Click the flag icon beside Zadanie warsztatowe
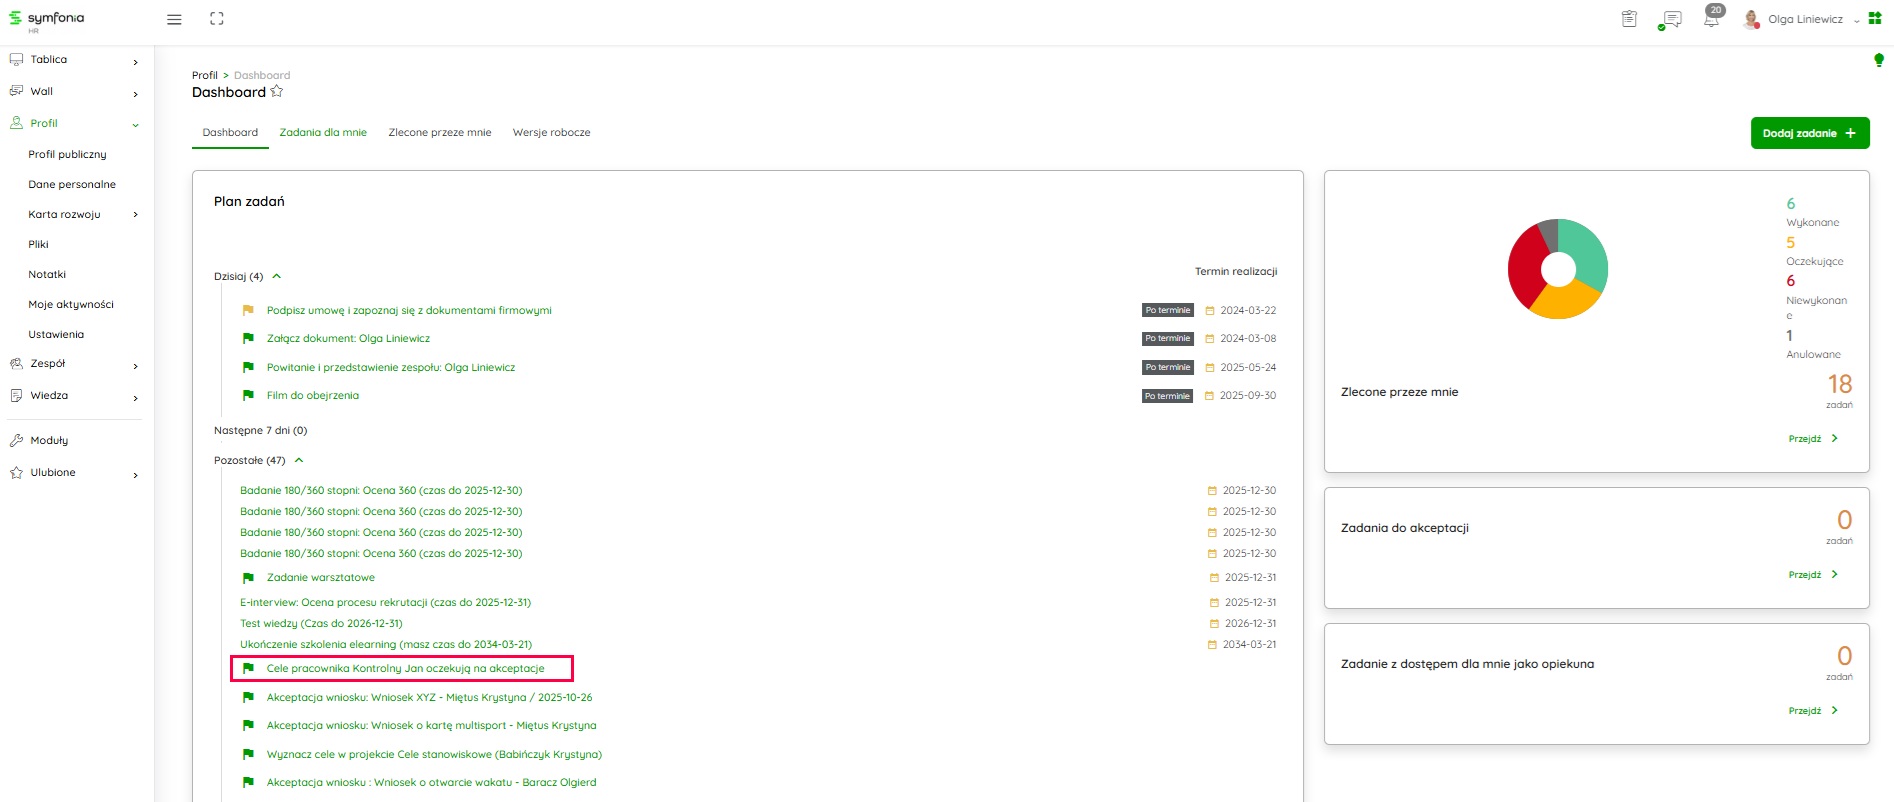 (248, 578)
